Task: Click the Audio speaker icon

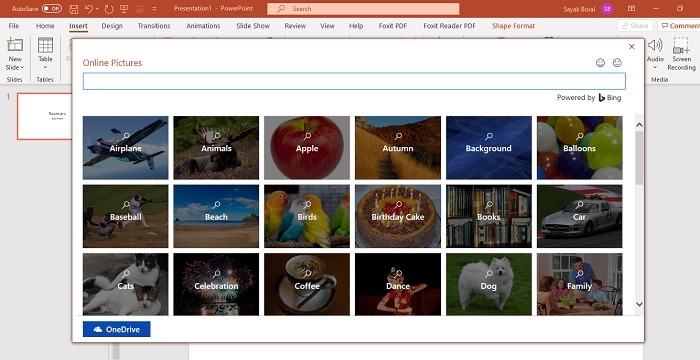Action: [x=655, y=45]
